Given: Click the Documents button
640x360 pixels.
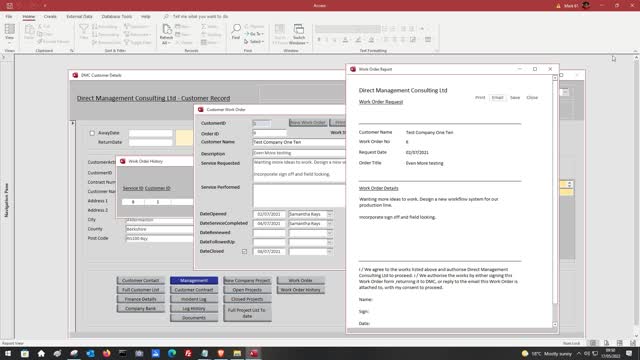Looking at the screenshot, I should [x=194, y=318].
